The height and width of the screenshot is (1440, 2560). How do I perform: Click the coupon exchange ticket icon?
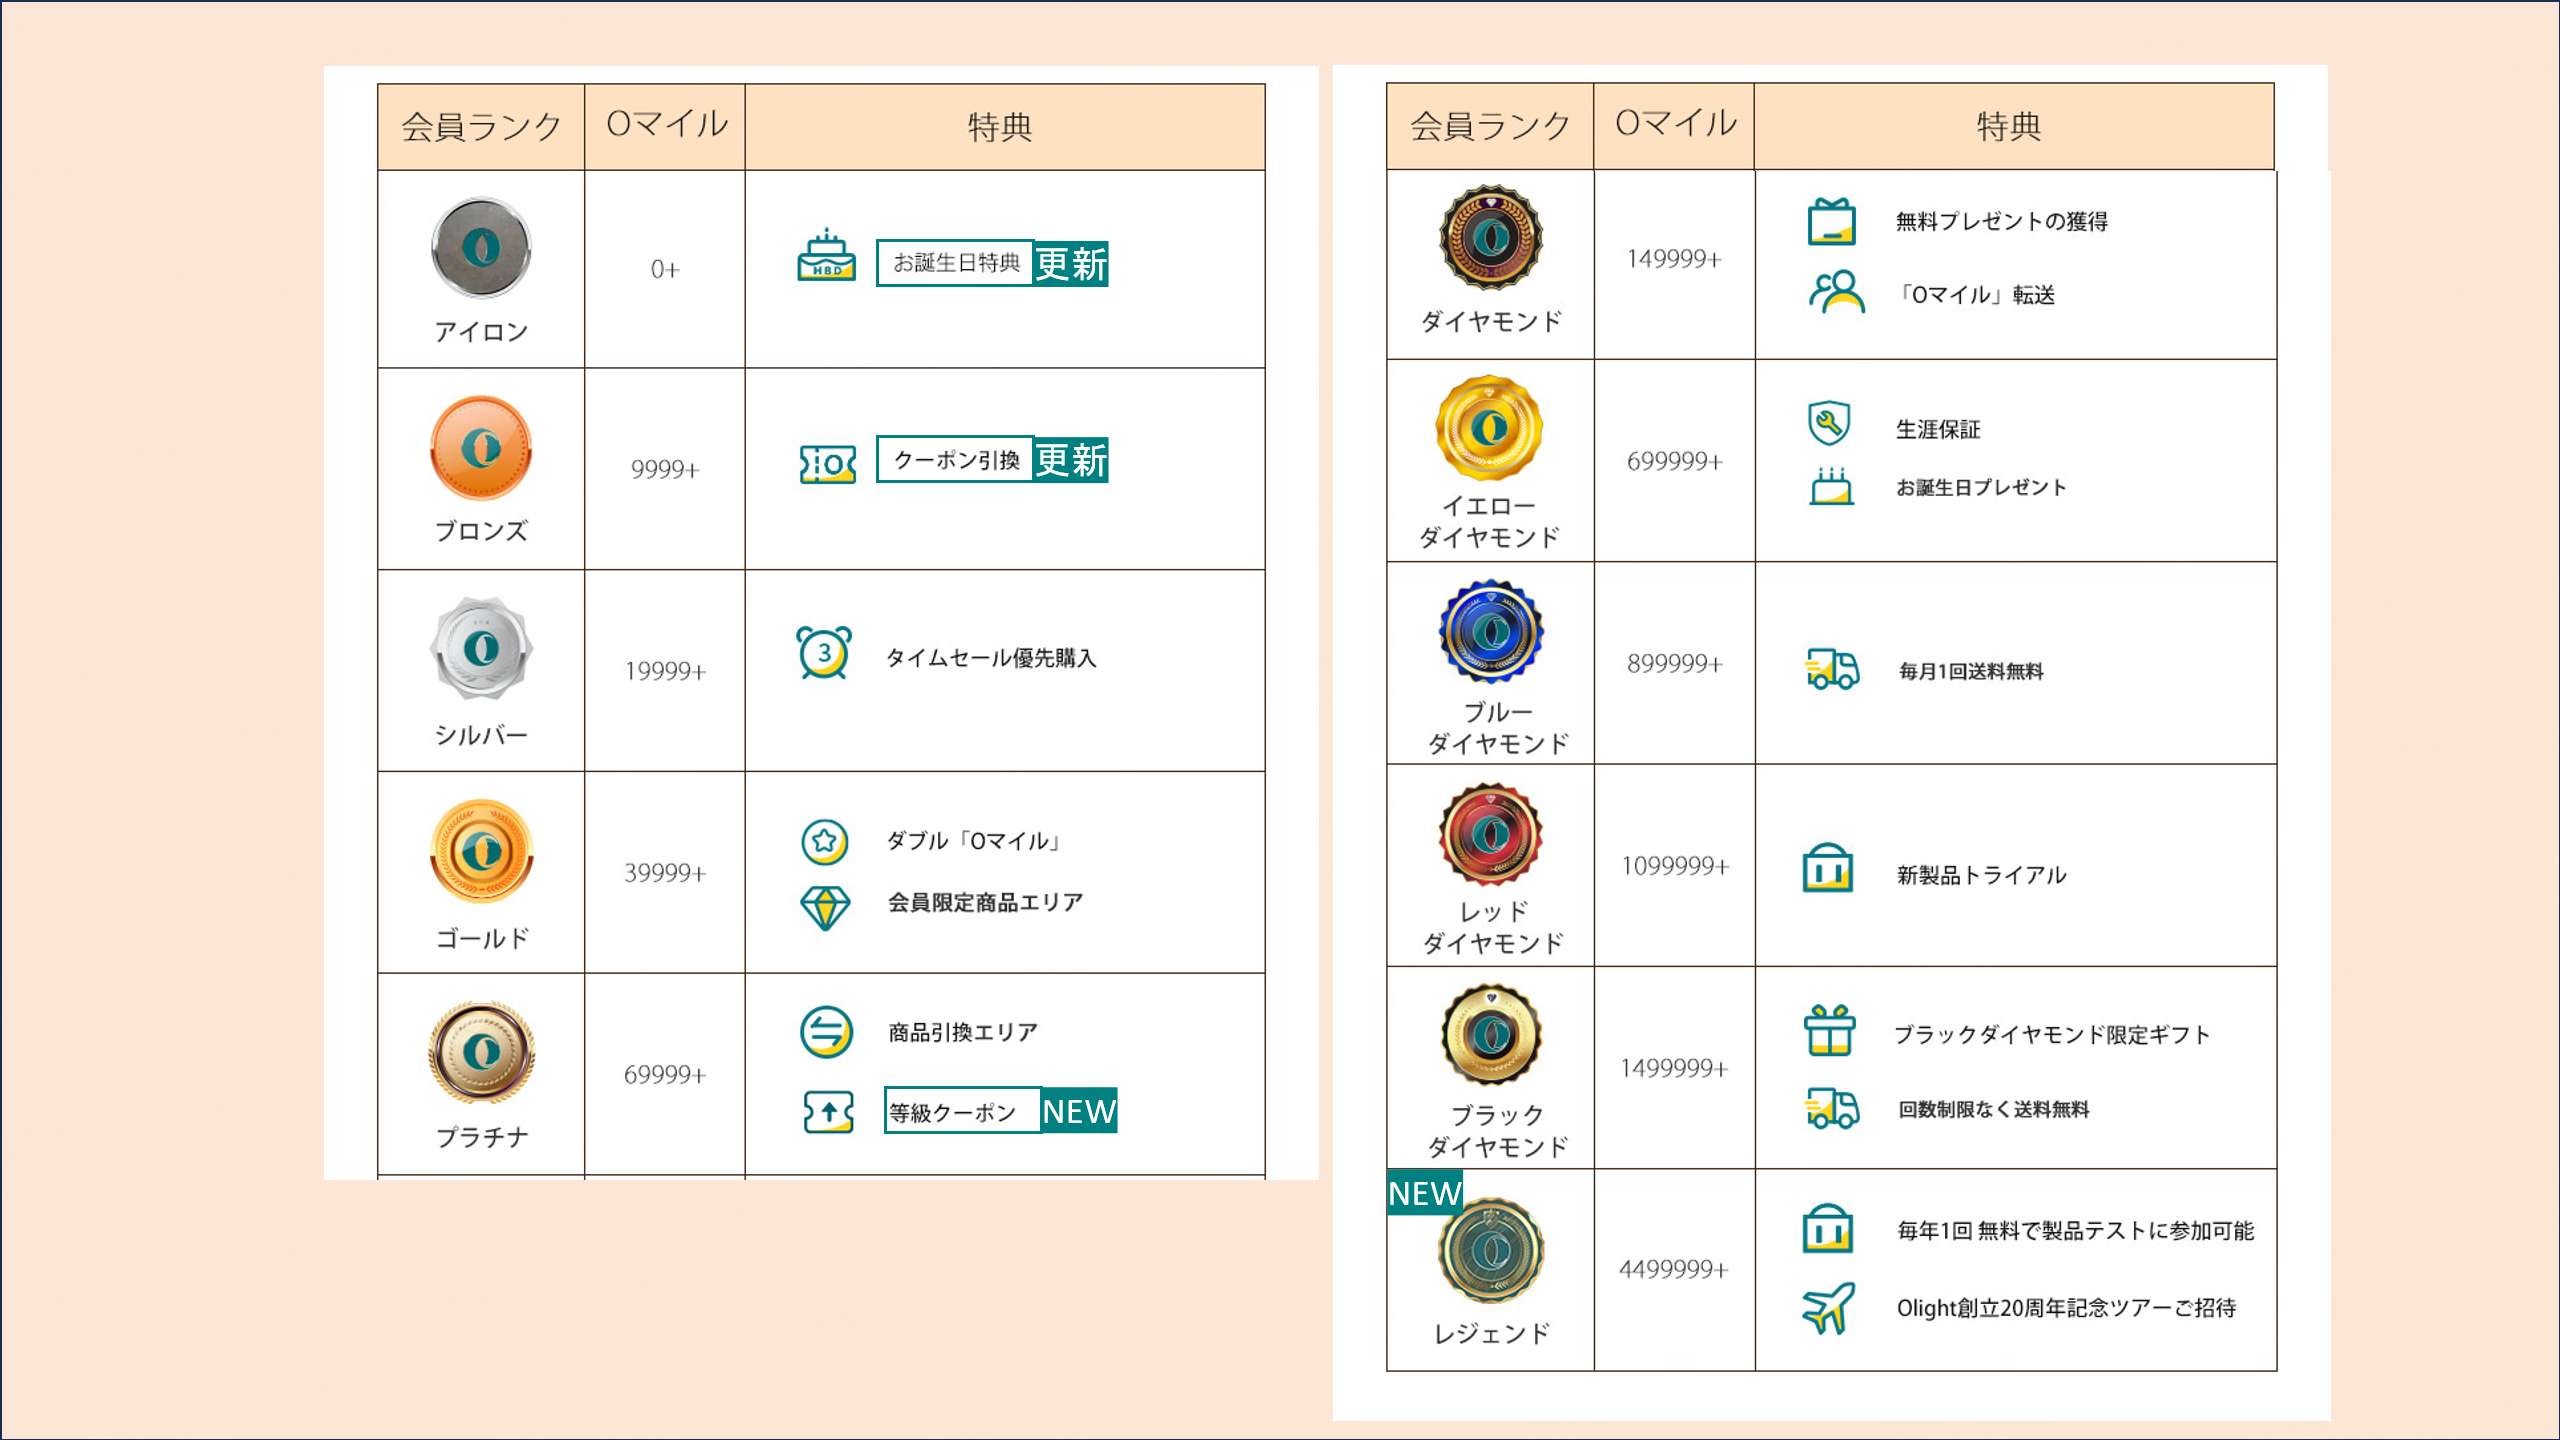point(827,464)
